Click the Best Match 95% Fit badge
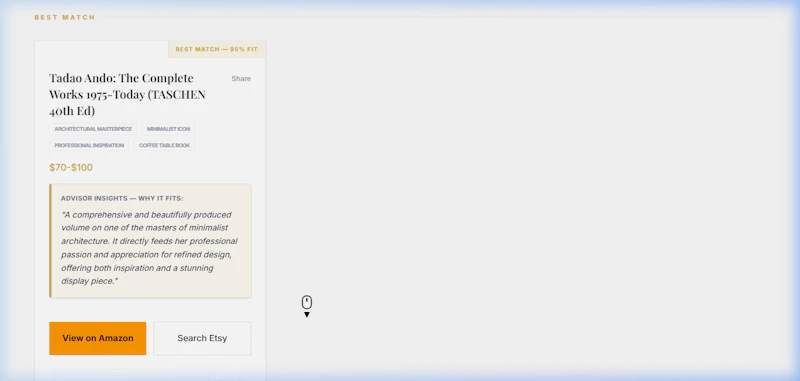The width and height of the screenshot is (800, 381). [217, 49]
